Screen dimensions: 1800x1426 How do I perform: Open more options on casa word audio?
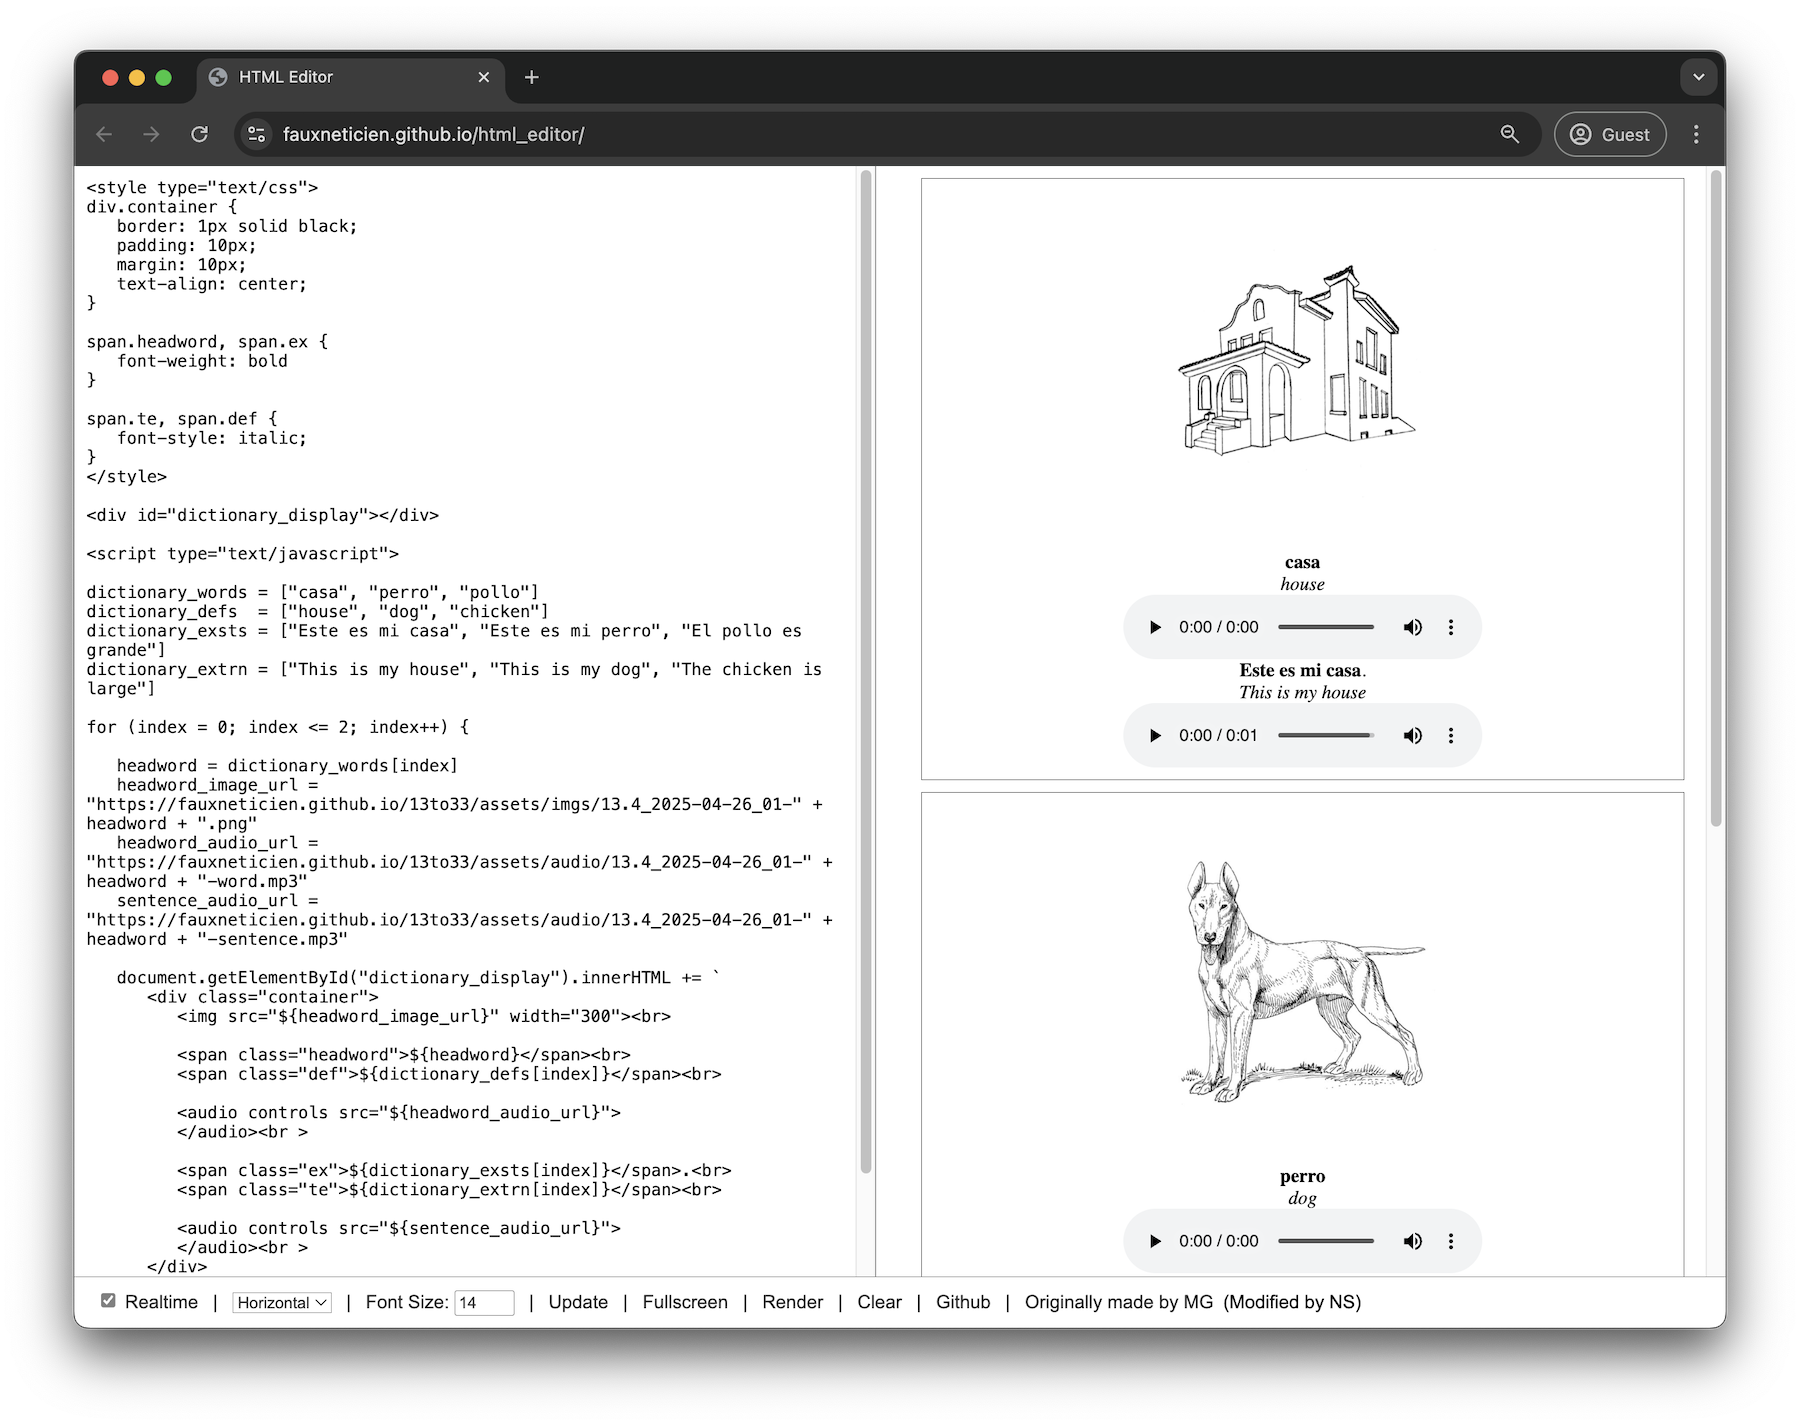pos(1451,627)
